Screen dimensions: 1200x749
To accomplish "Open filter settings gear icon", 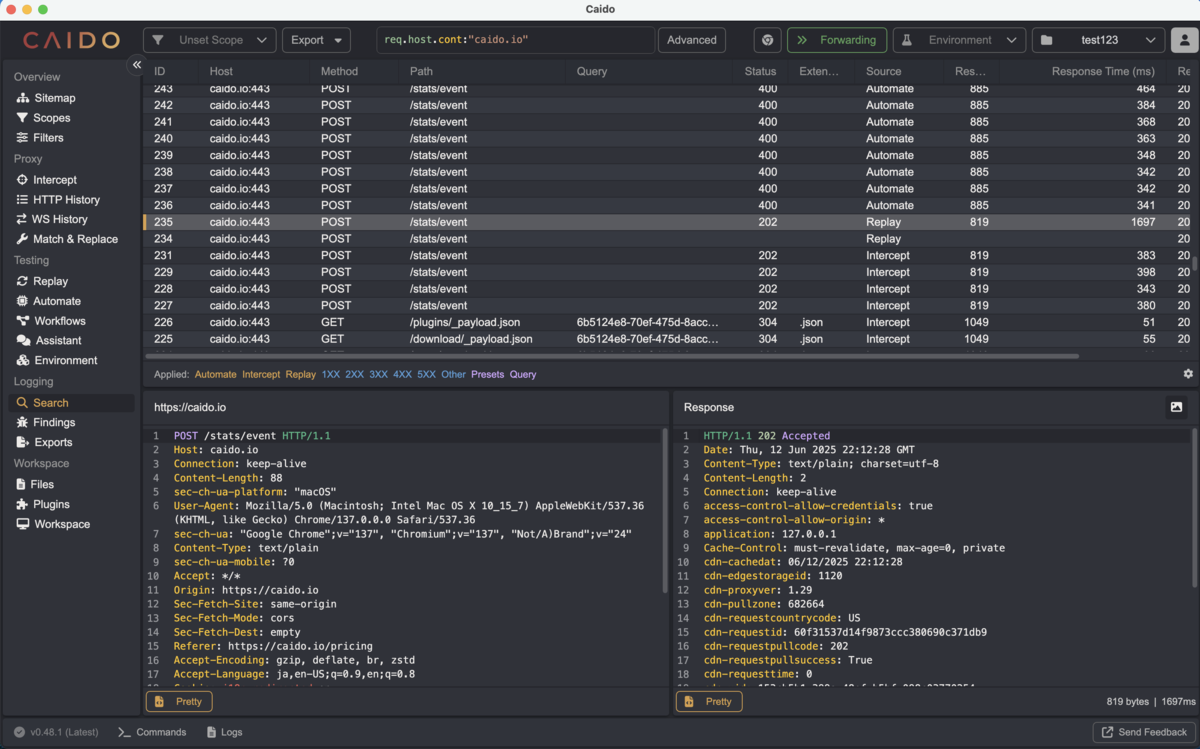I will (x=1188, y=374).
